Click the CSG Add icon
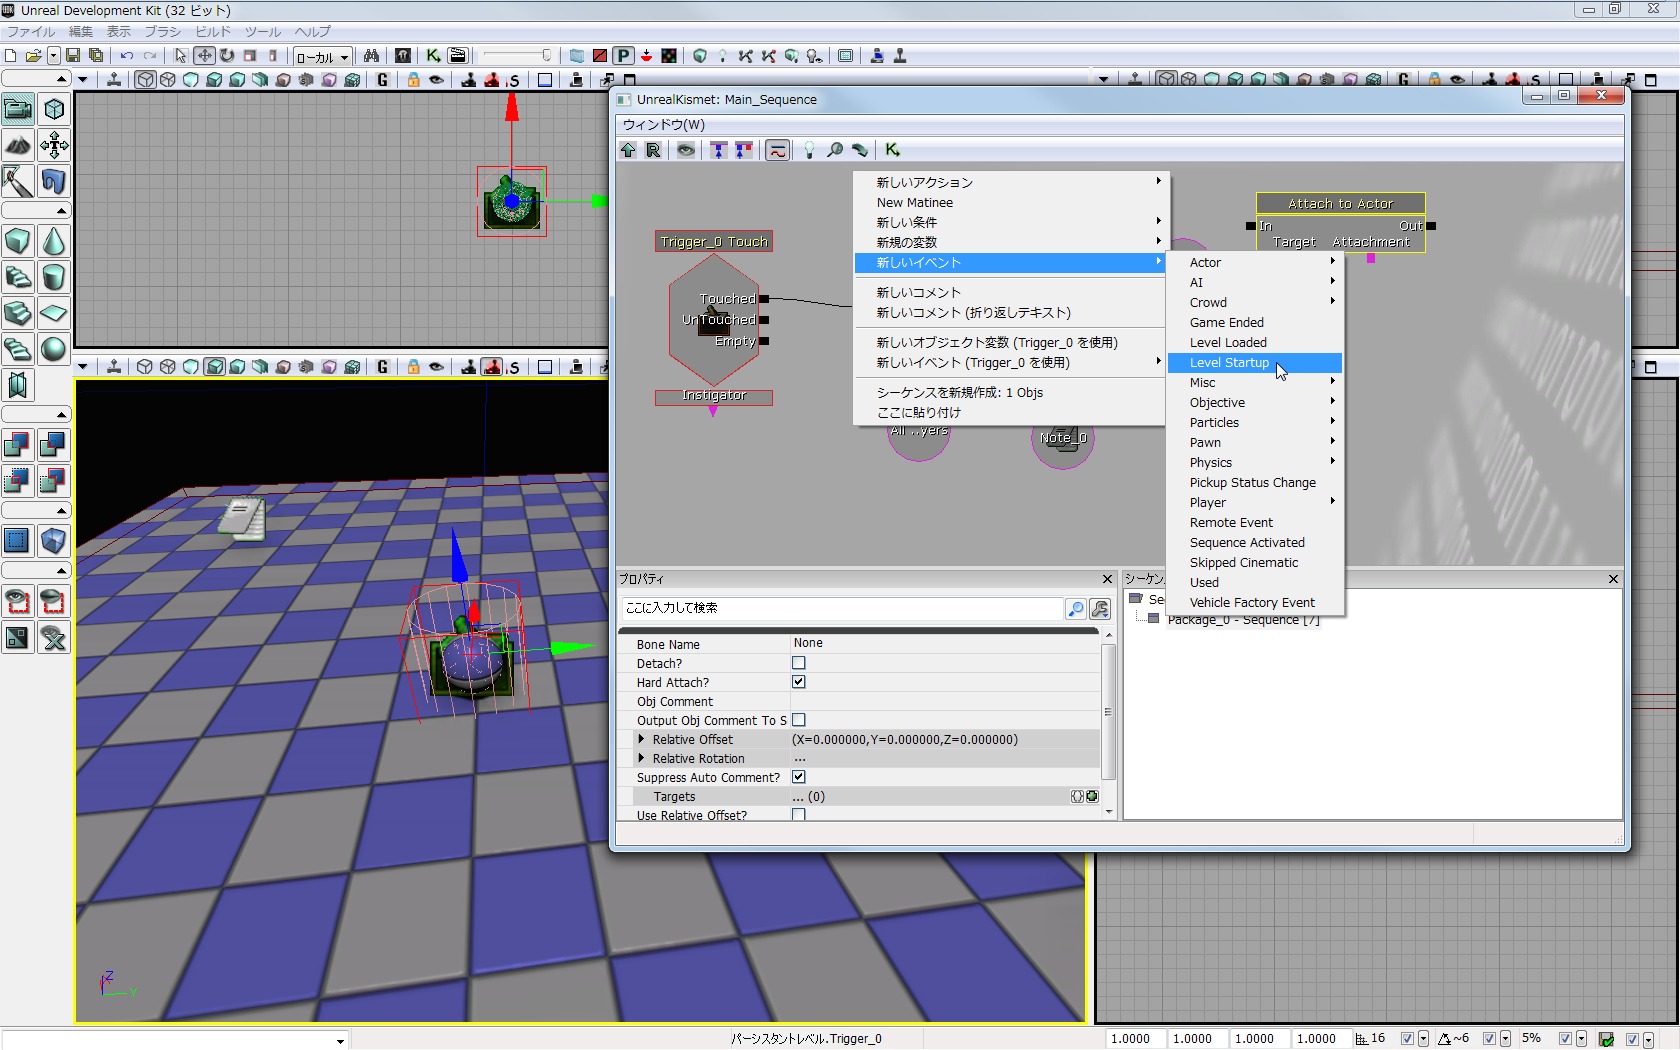The height and width of the screenshot is (1050, 1680). [x=18, y=444]
